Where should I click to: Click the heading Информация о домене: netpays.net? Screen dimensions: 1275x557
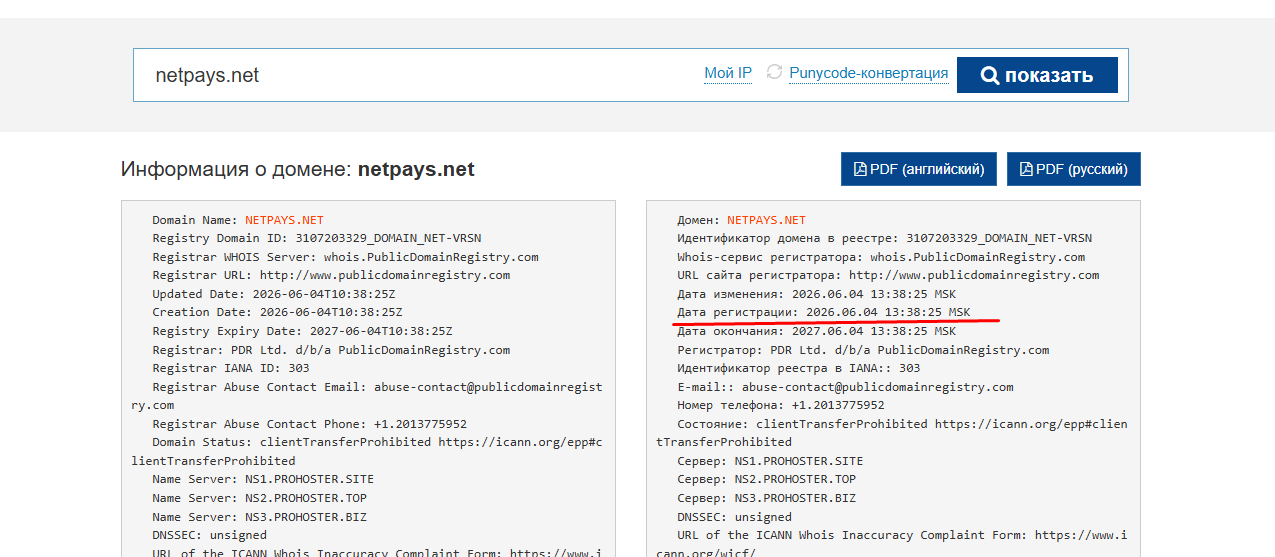(x=298, y=169)
